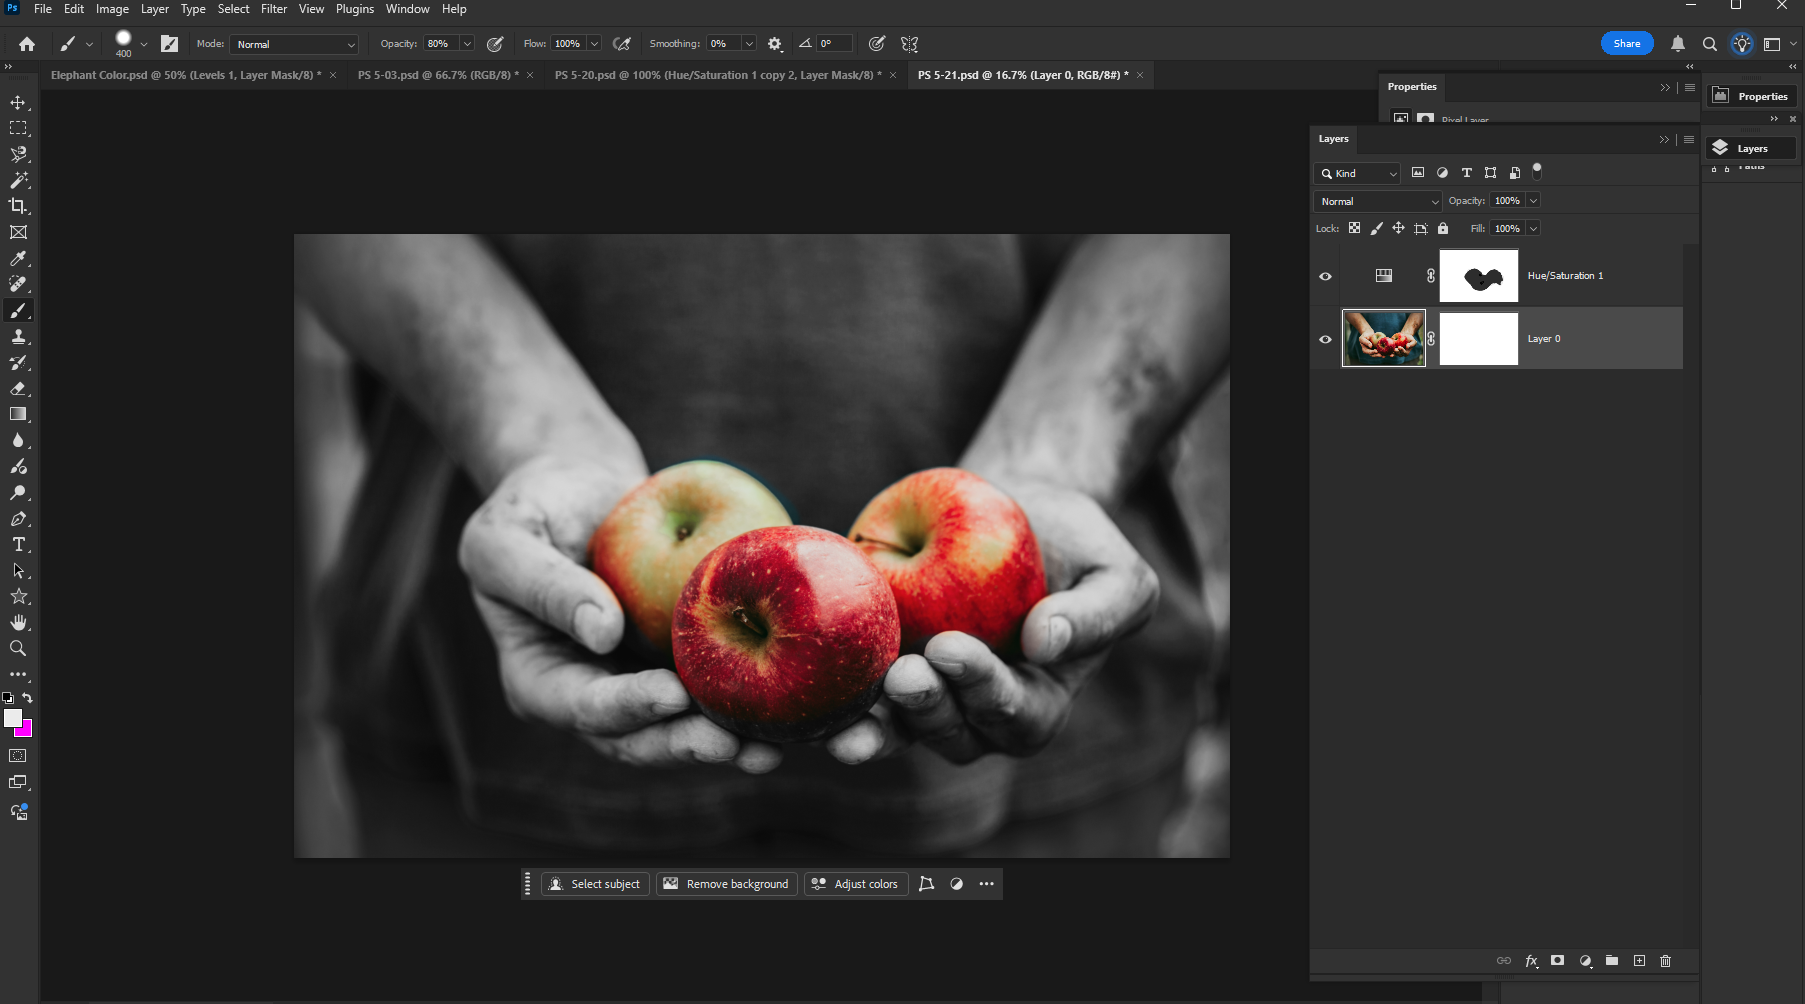Select the Clone Stamp tool

pyautogui.click(x=18, y=336)
